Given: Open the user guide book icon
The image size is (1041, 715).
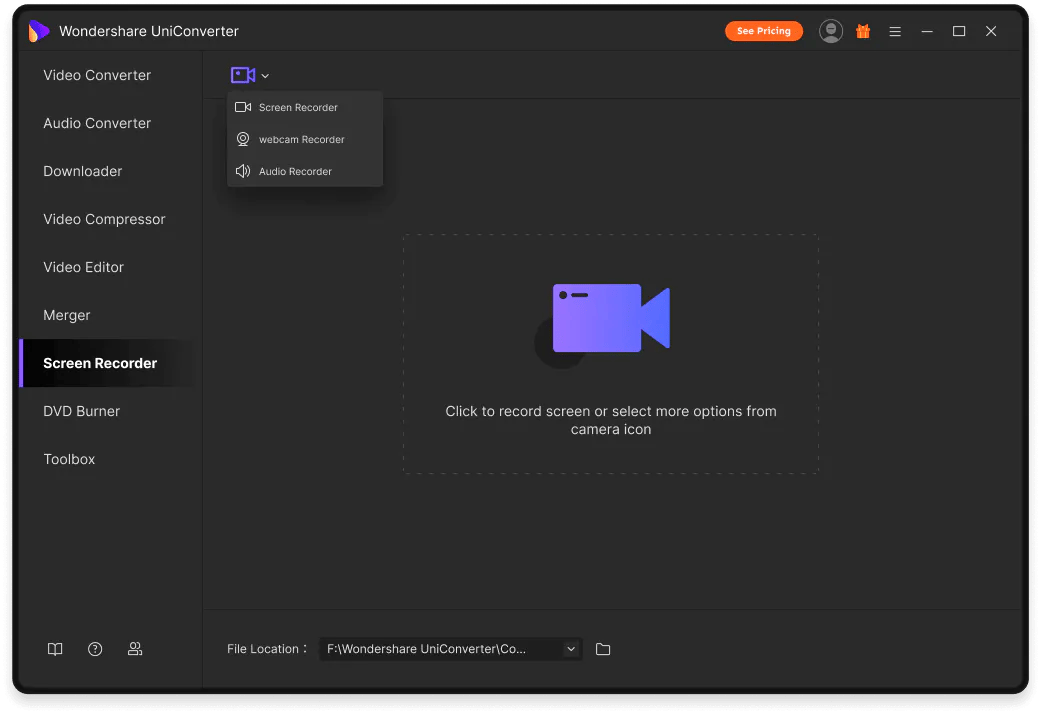Looking at the screenshot, I should click(x=55, y=649).
